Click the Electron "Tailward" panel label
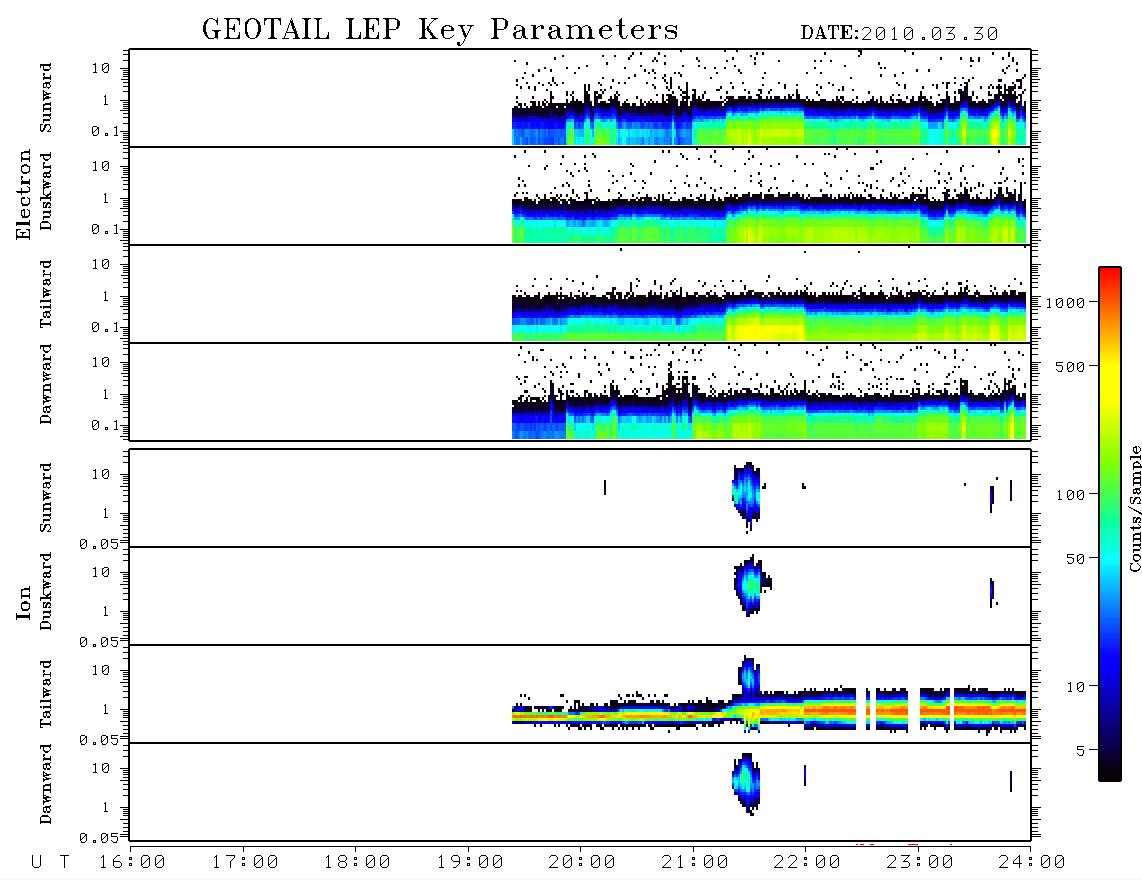Screen dimensions: 1142x880 click(46, 294)
